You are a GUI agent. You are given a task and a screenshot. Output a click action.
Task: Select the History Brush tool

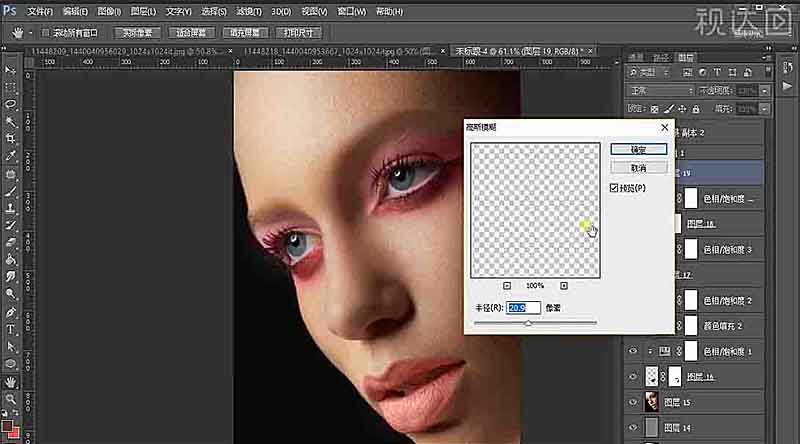10,226
